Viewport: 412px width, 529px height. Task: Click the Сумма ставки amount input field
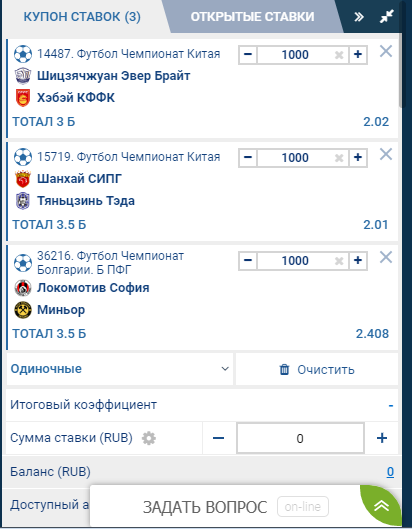point(300,438)
